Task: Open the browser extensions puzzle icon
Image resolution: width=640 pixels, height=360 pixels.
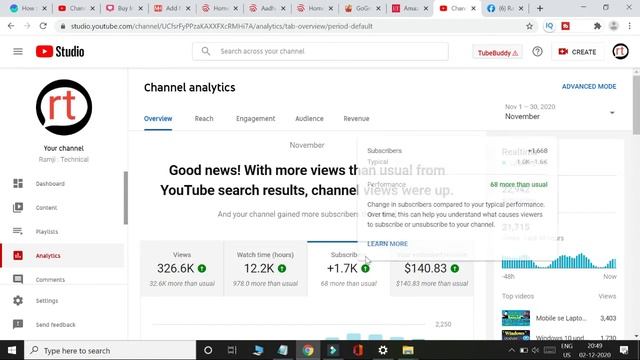Action: click(x=597, y=26)
